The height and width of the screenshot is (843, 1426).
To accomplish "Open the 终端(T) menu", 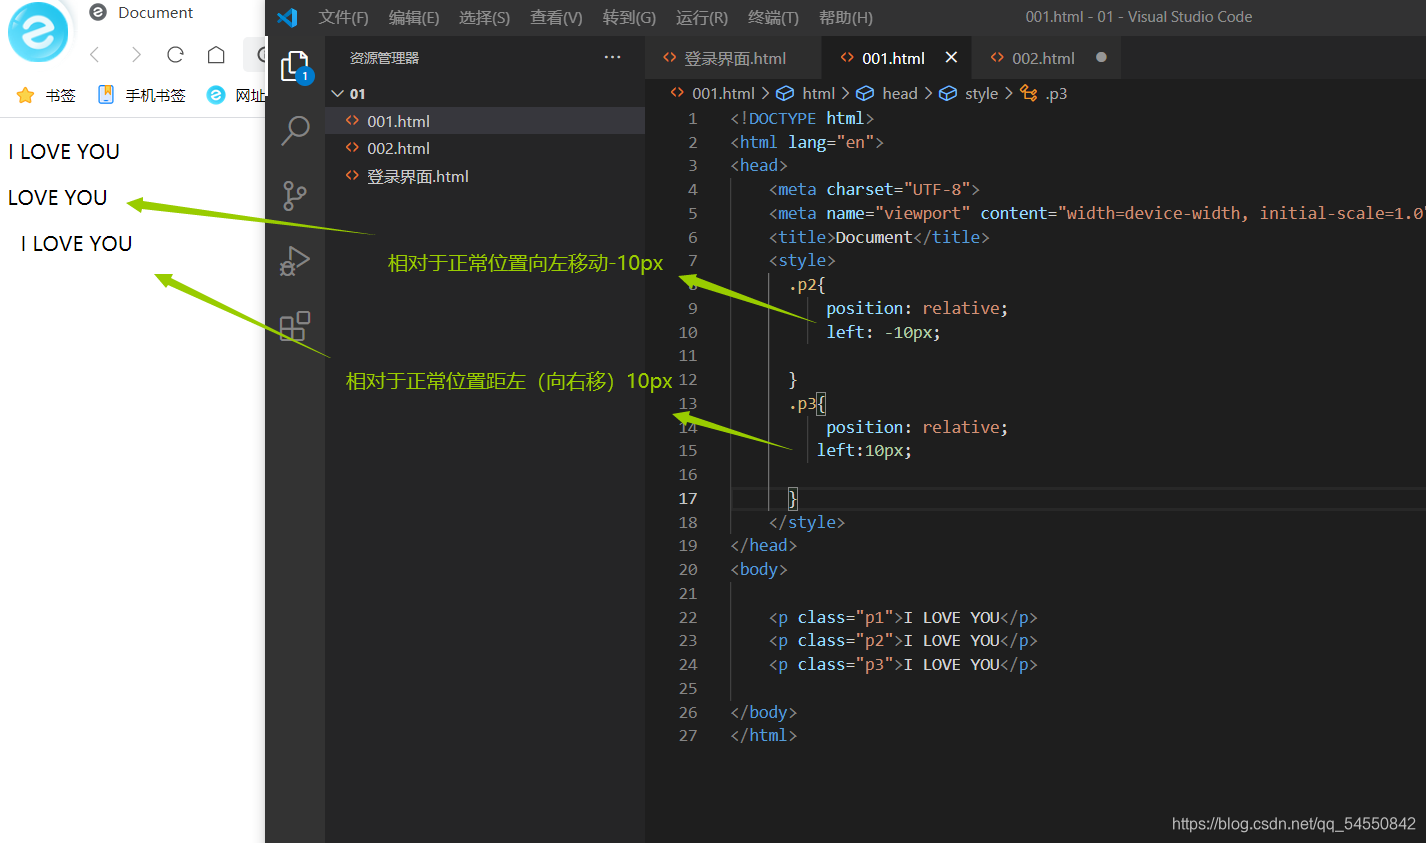I will pos(773,17).
